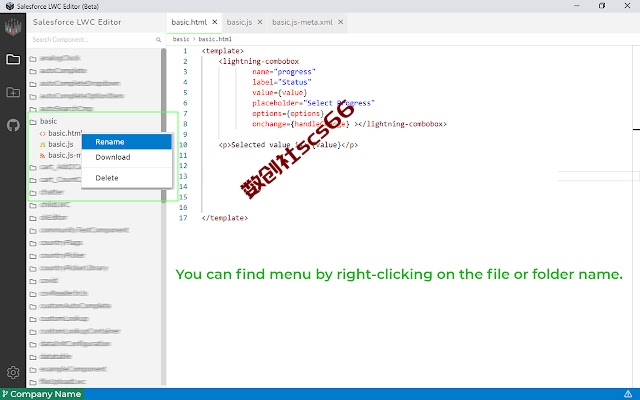The height and width of the screenshot is (400, 640).
Task: Place cursor on the label="Status" line
Action: pos(282,82)
